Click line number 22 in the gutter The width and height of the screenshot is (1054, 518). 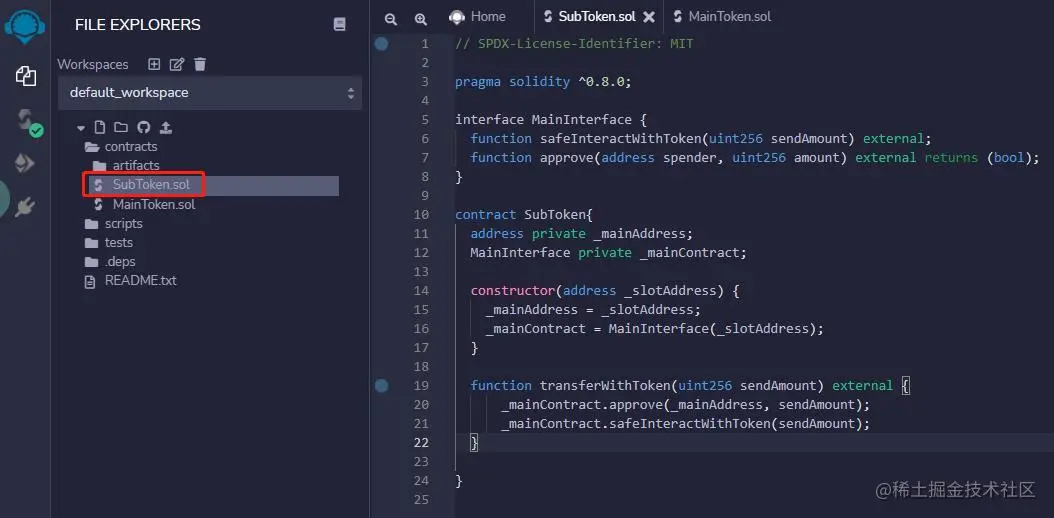pos(421,443)
